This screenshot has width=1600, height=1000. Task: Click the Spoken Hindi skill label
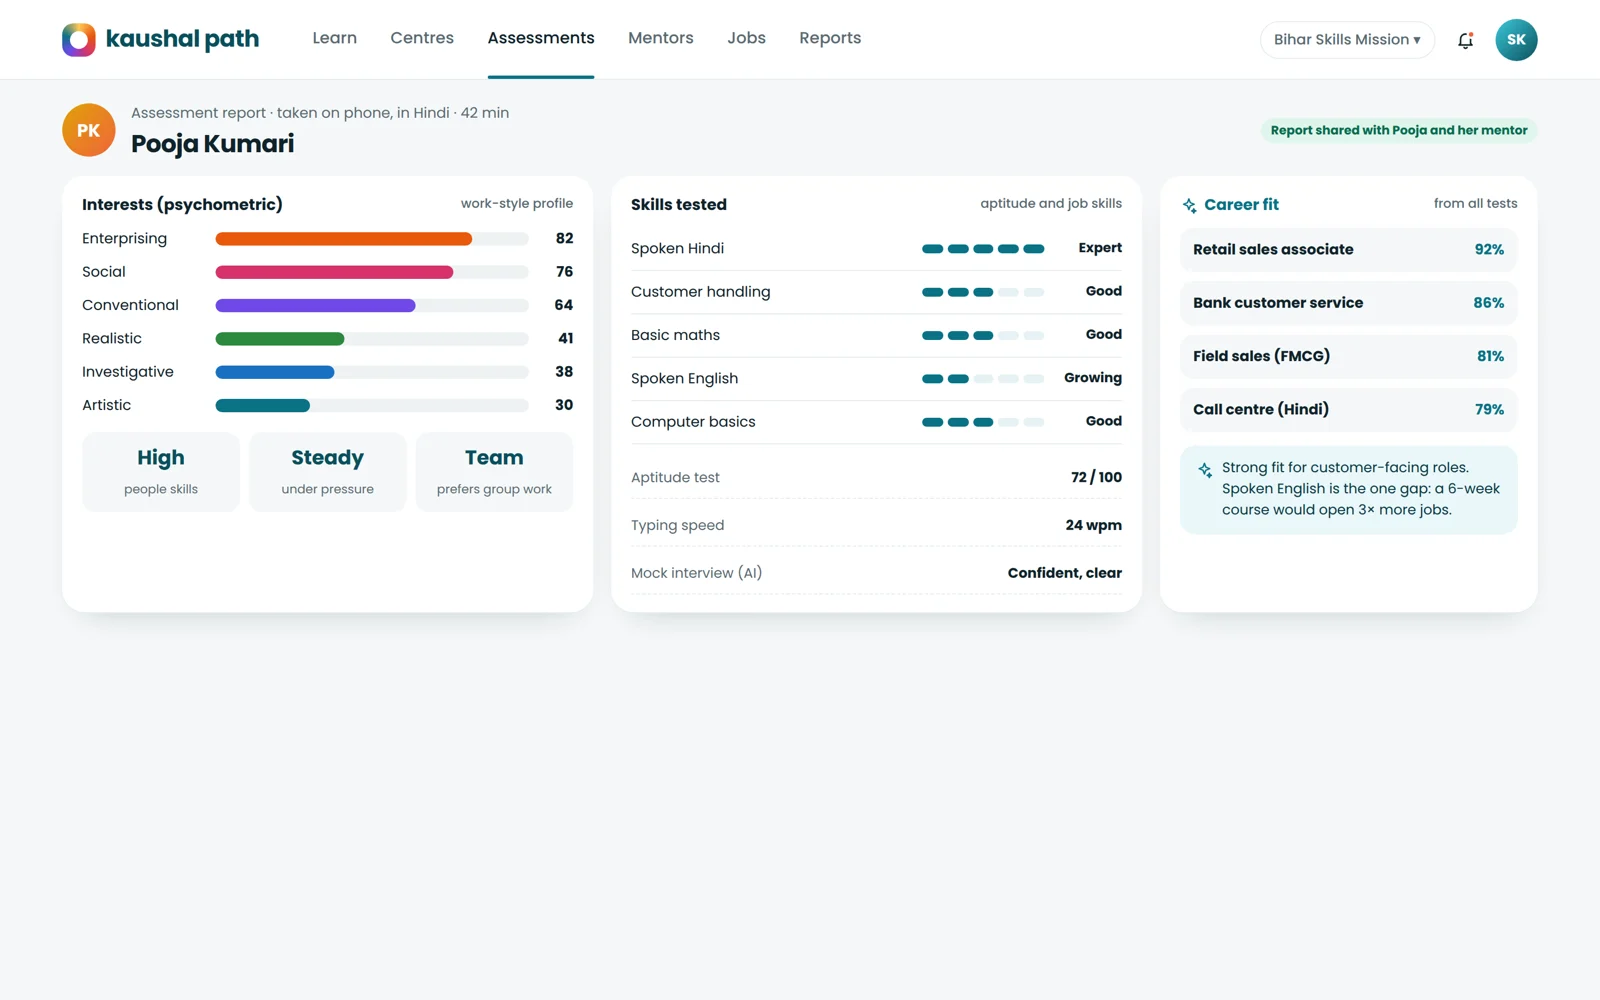(x=677, y=248)
